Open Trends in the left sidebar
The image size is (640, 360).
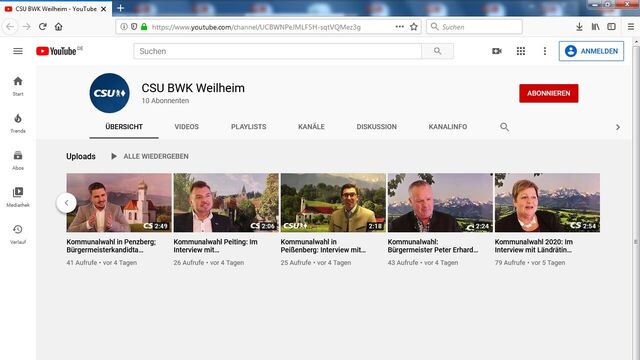(x=18, y=123)
